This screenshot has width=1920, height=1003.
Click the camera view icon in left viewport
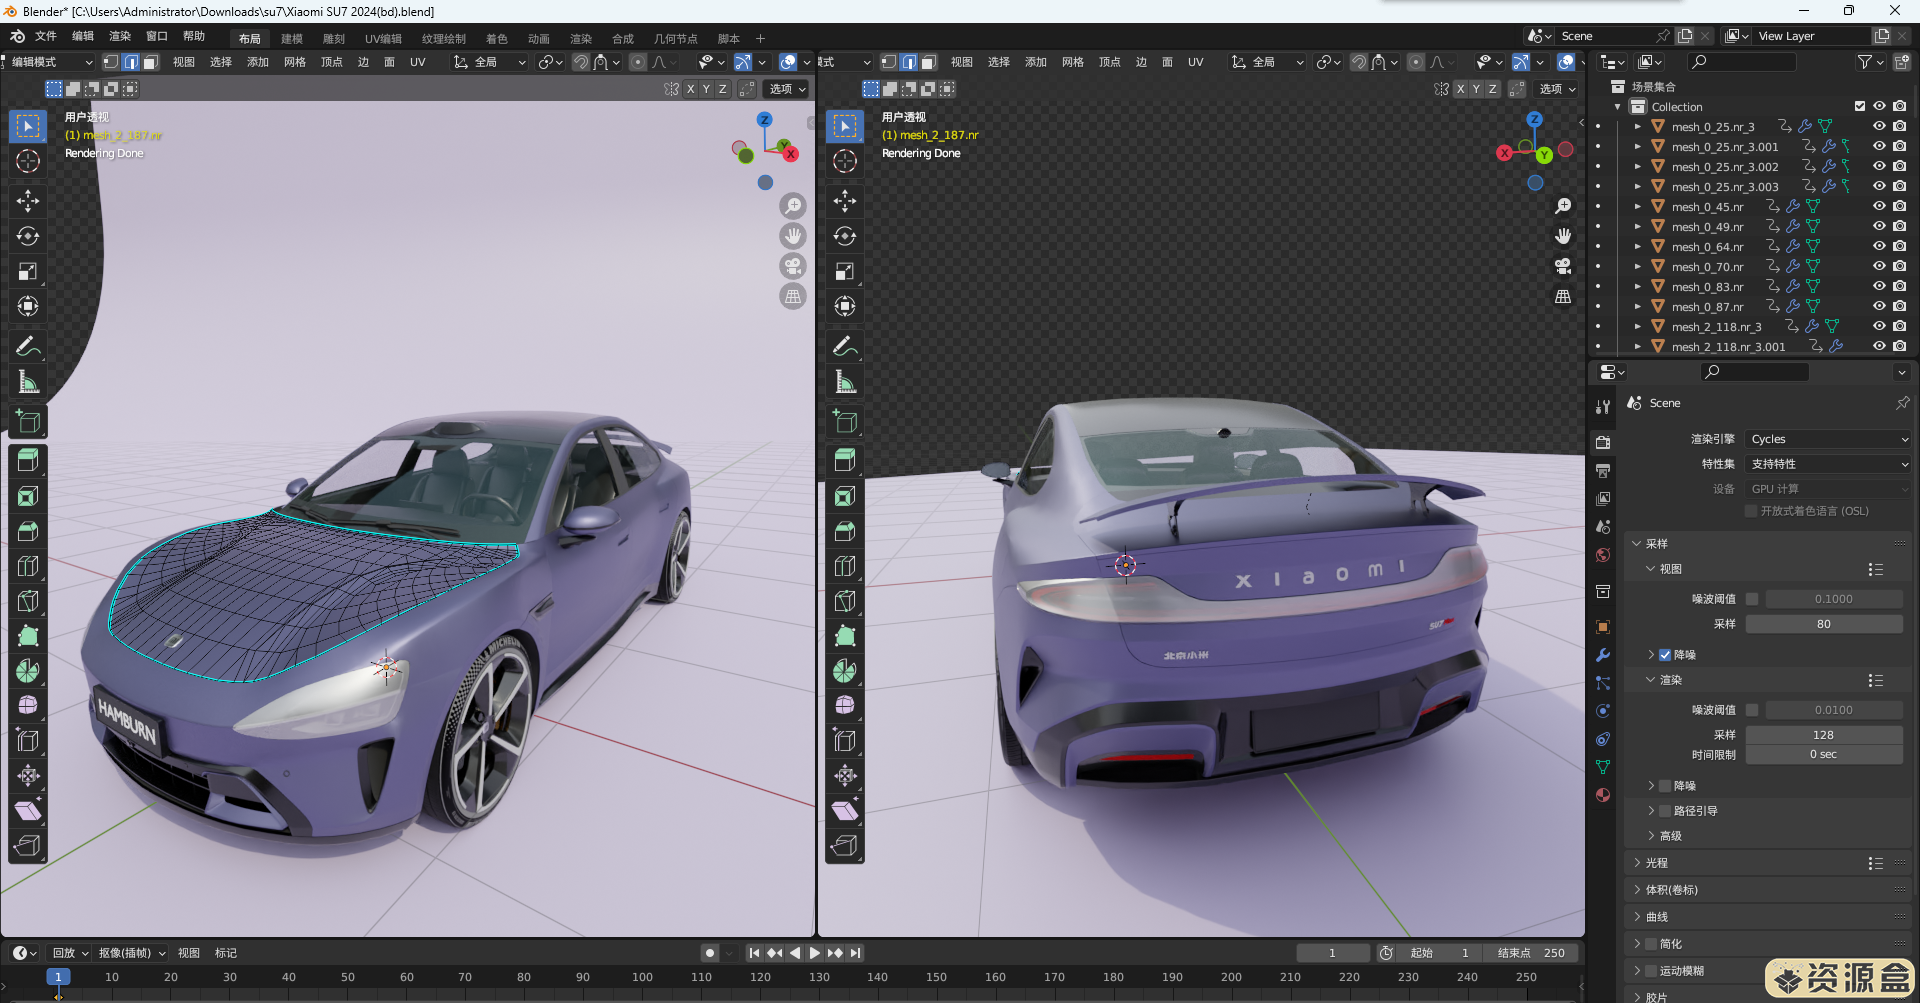pos(793,266)
